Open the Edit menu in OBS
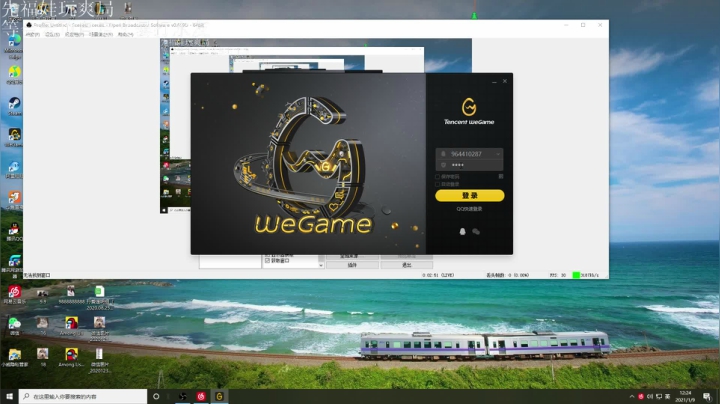The image size is (720, 404). coord(52,34)
